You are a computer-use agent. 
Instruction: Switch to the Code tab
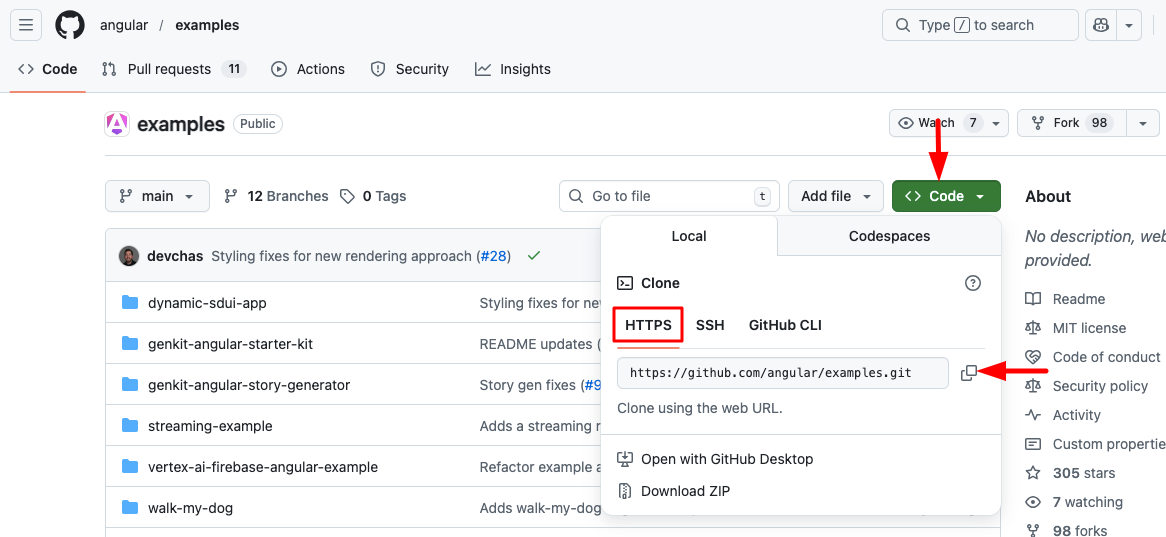[48, 69]
